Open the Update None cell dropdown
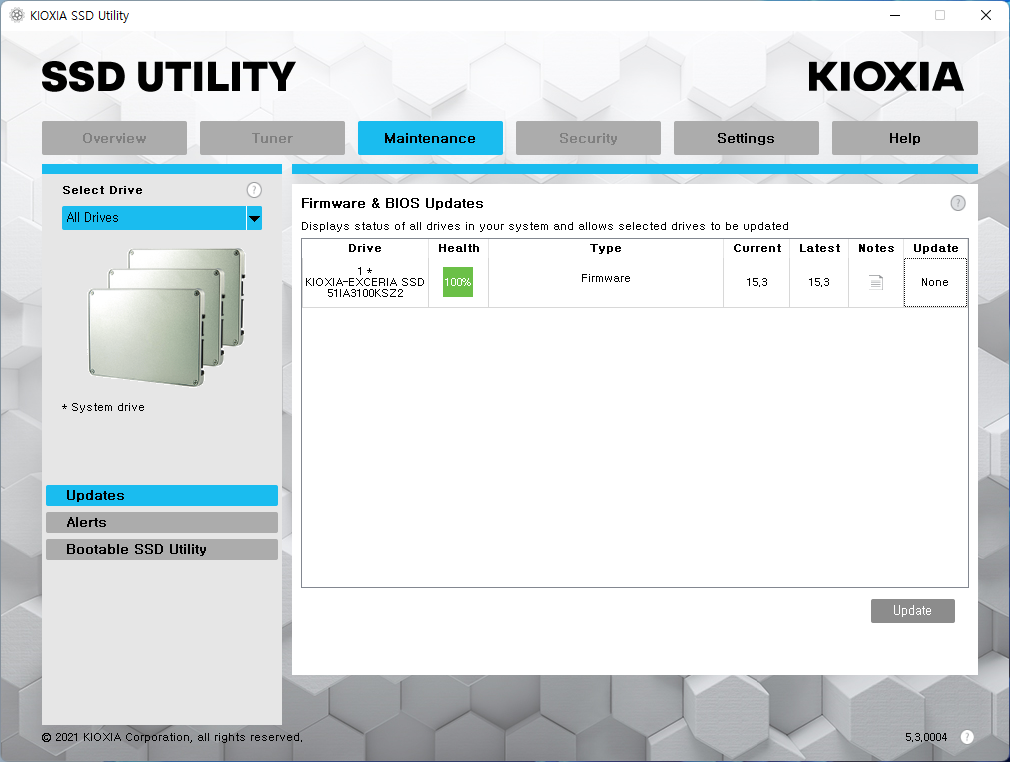The width and height of the screenshot is (1010, 762). [x=935, y=282]
